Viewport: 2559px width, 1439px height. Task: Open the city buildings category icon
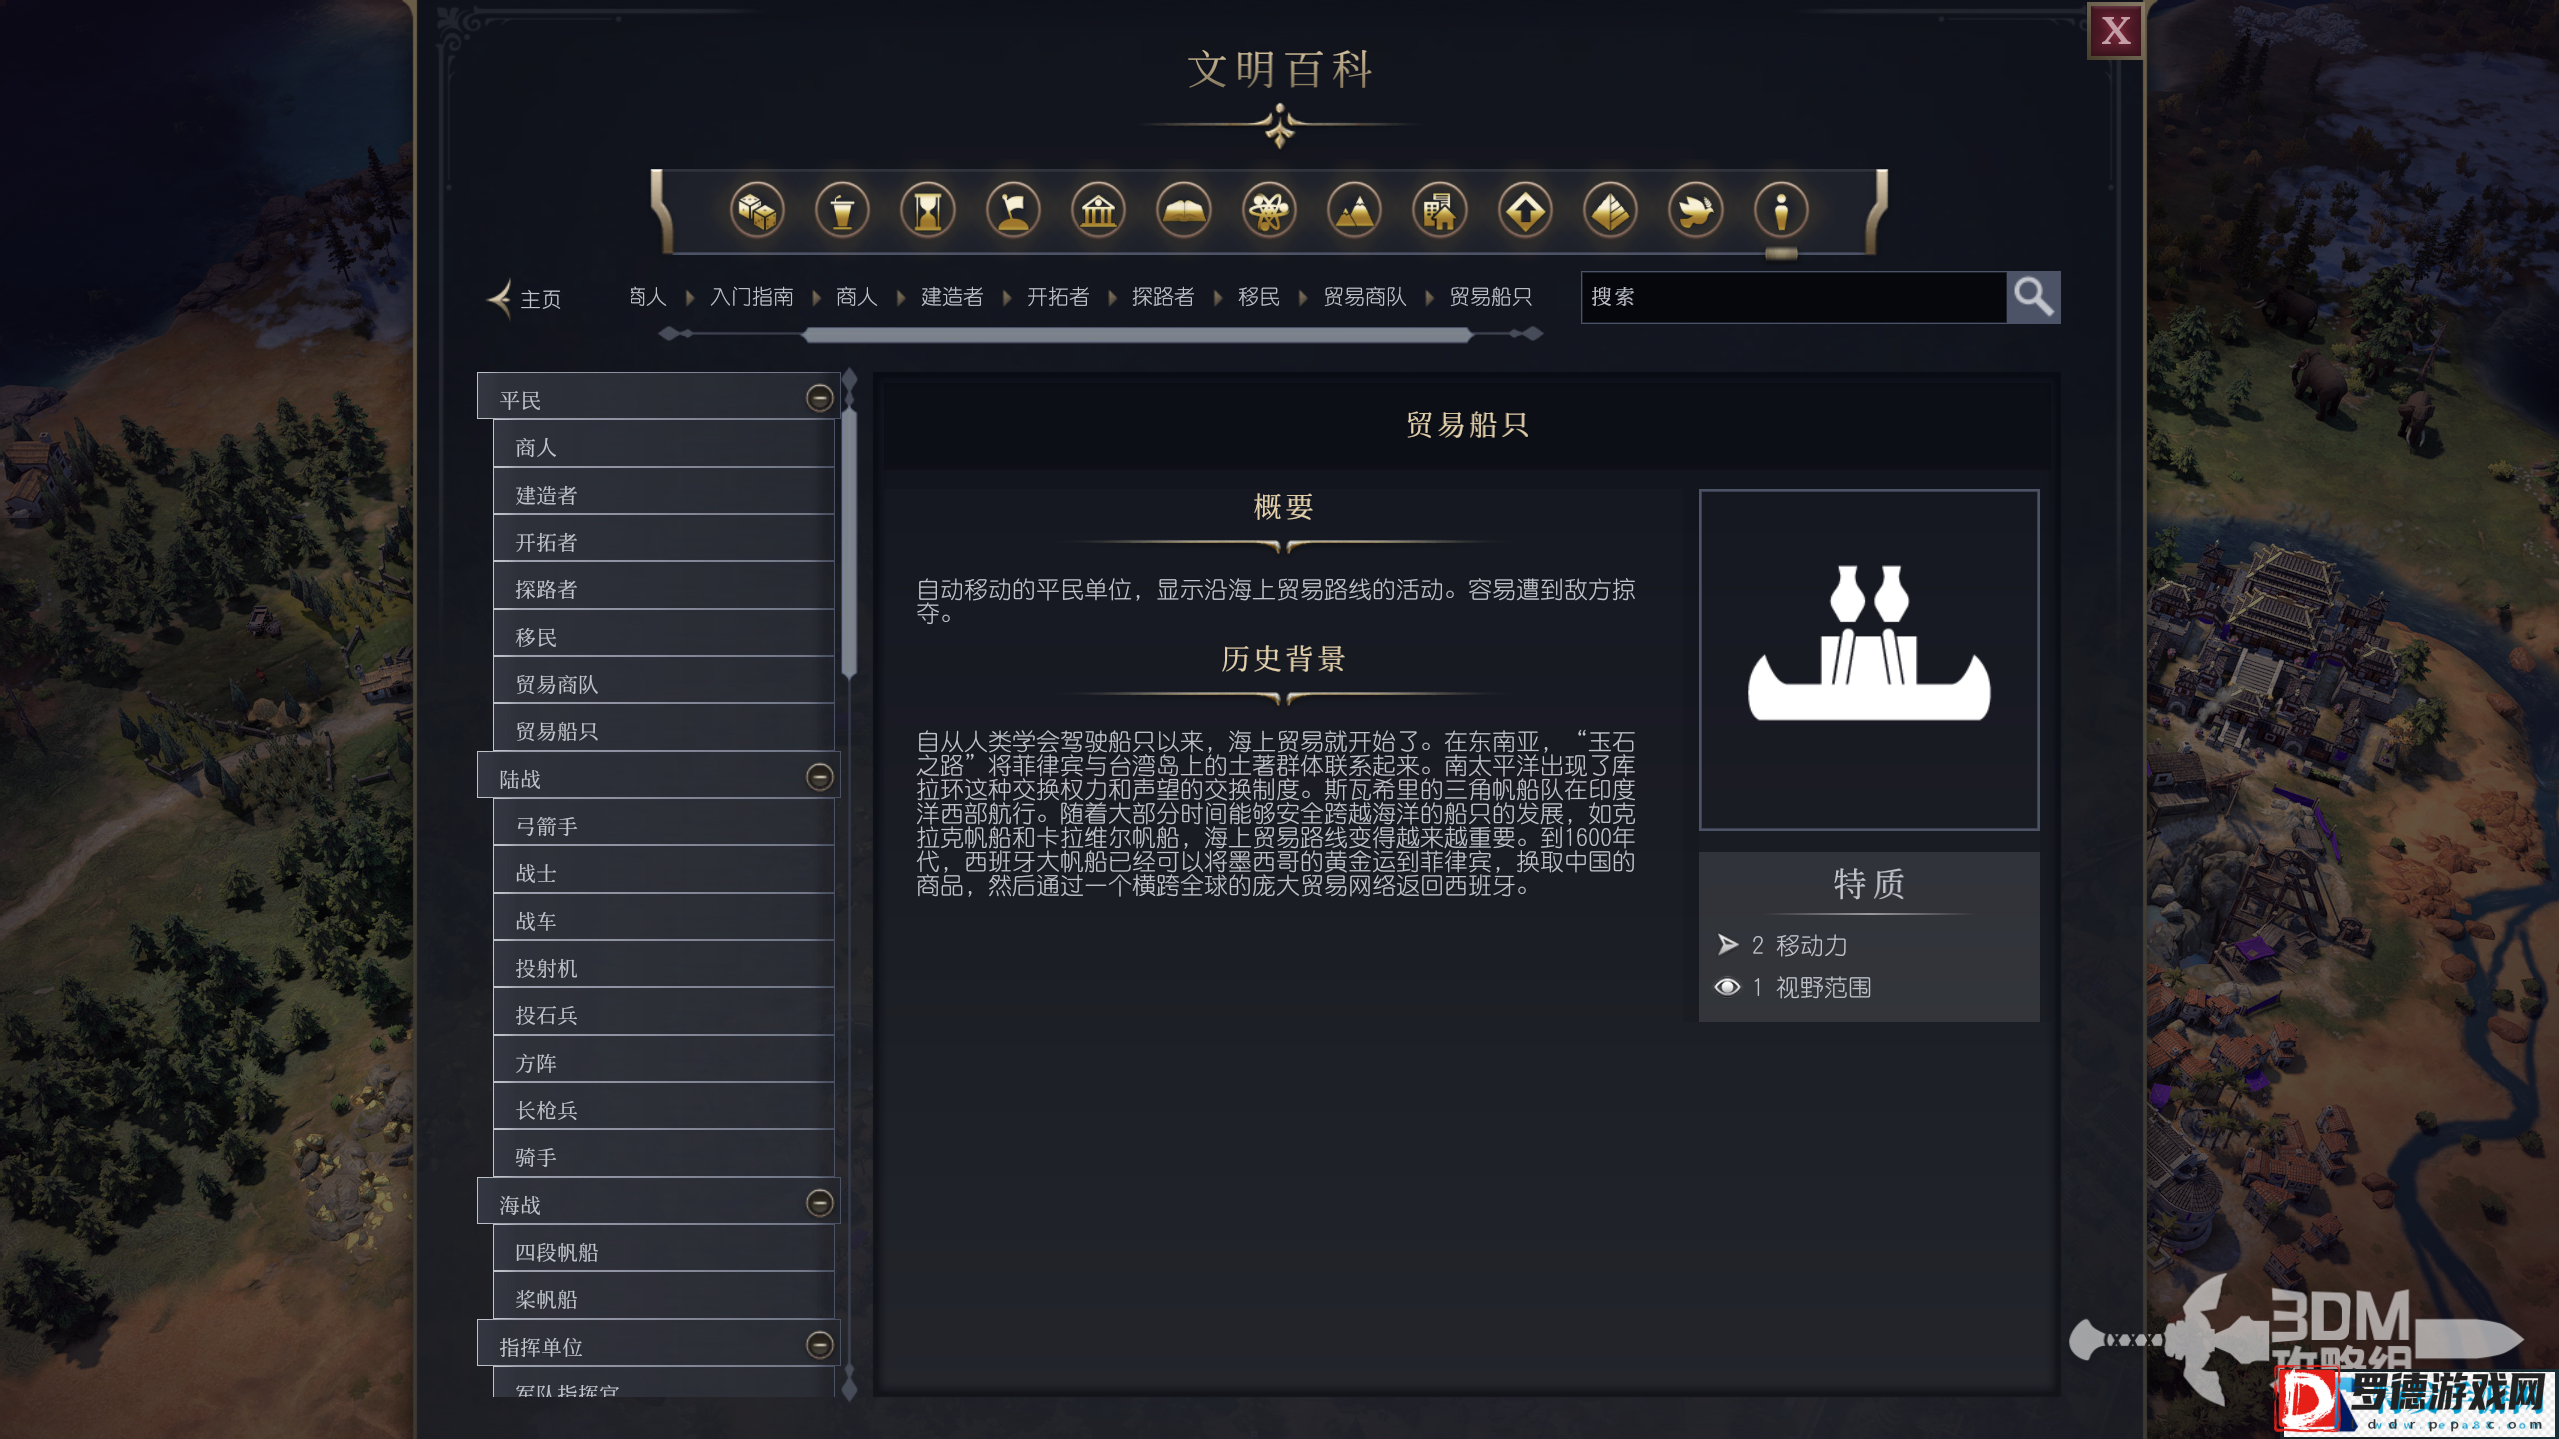1439,211
